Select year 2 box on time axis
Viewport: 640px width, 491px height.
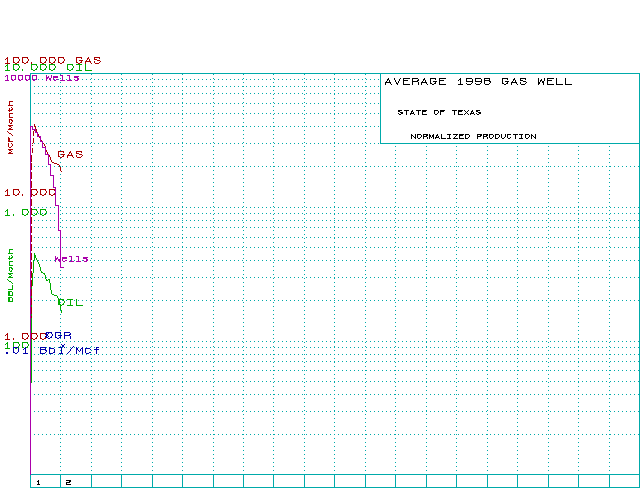[68, 482]
